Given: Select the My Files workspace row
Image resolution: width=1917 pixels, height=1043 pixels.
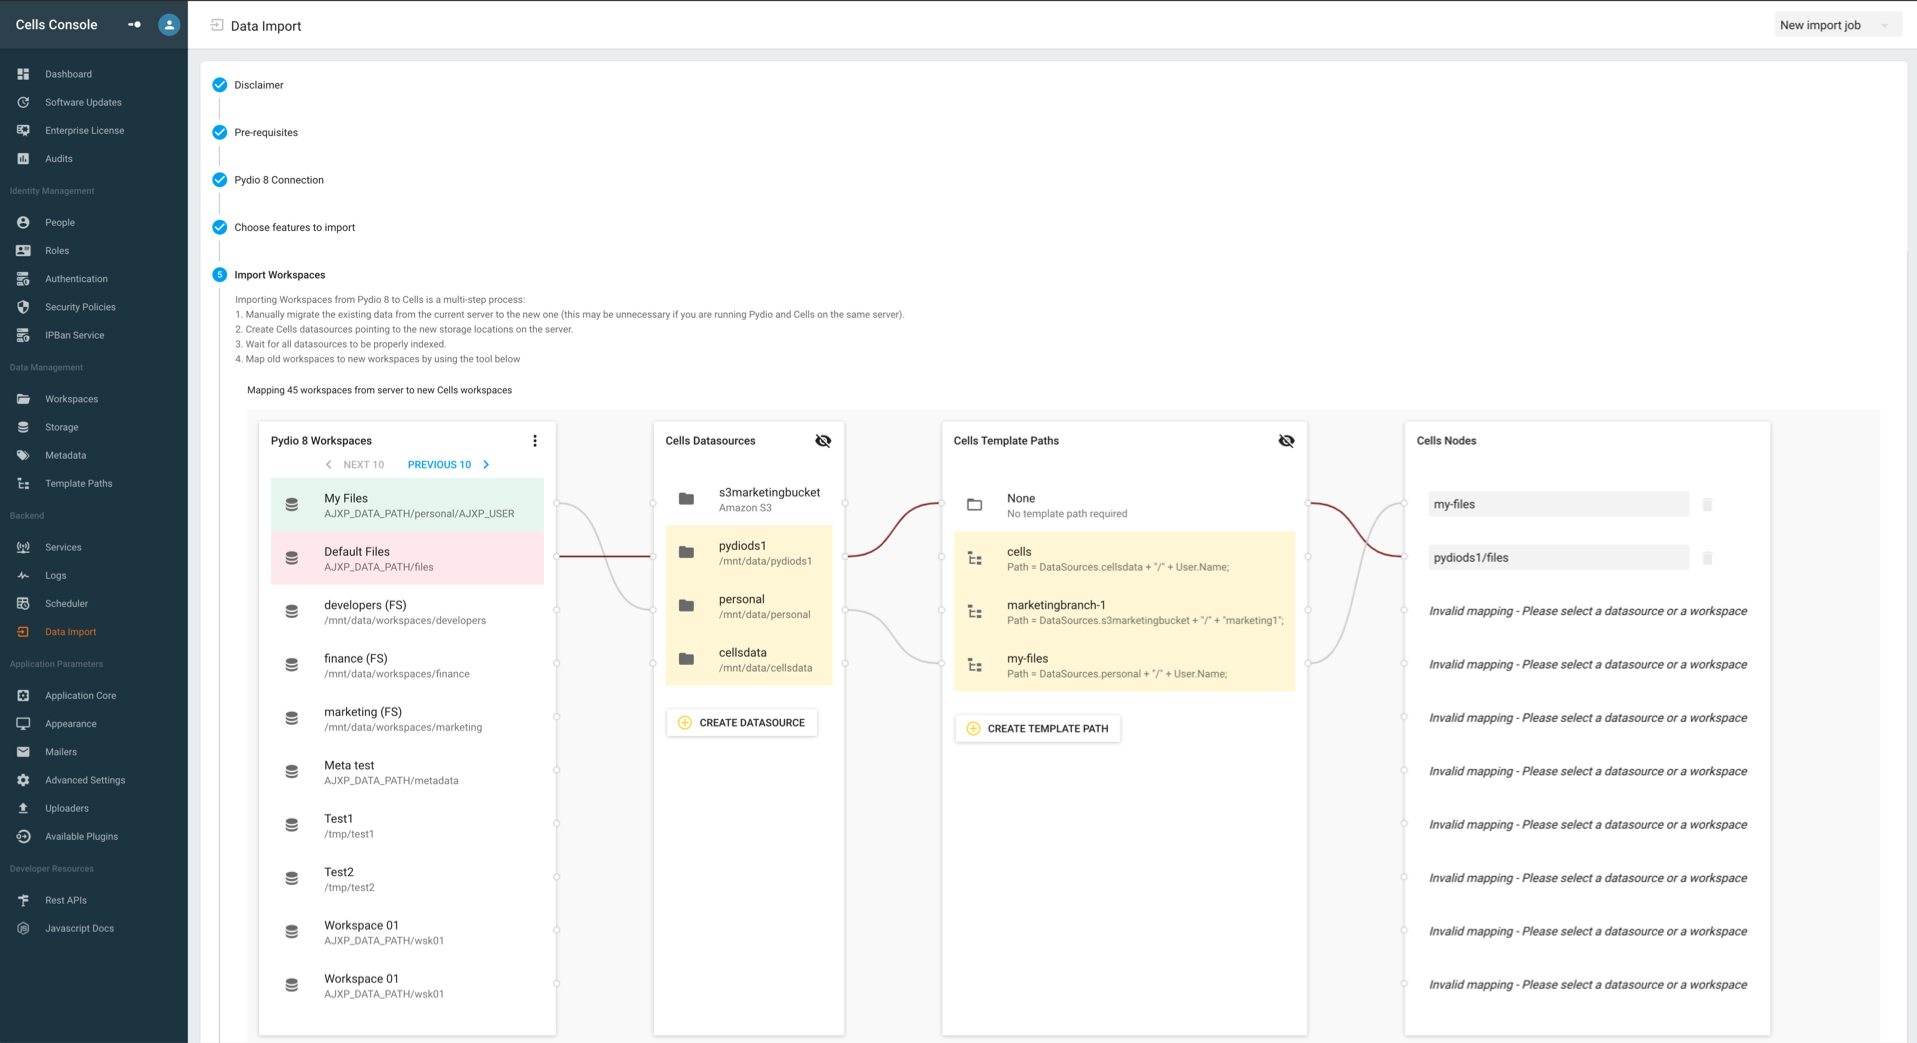Looking at the screenshot, I should (x=407, y=505).
